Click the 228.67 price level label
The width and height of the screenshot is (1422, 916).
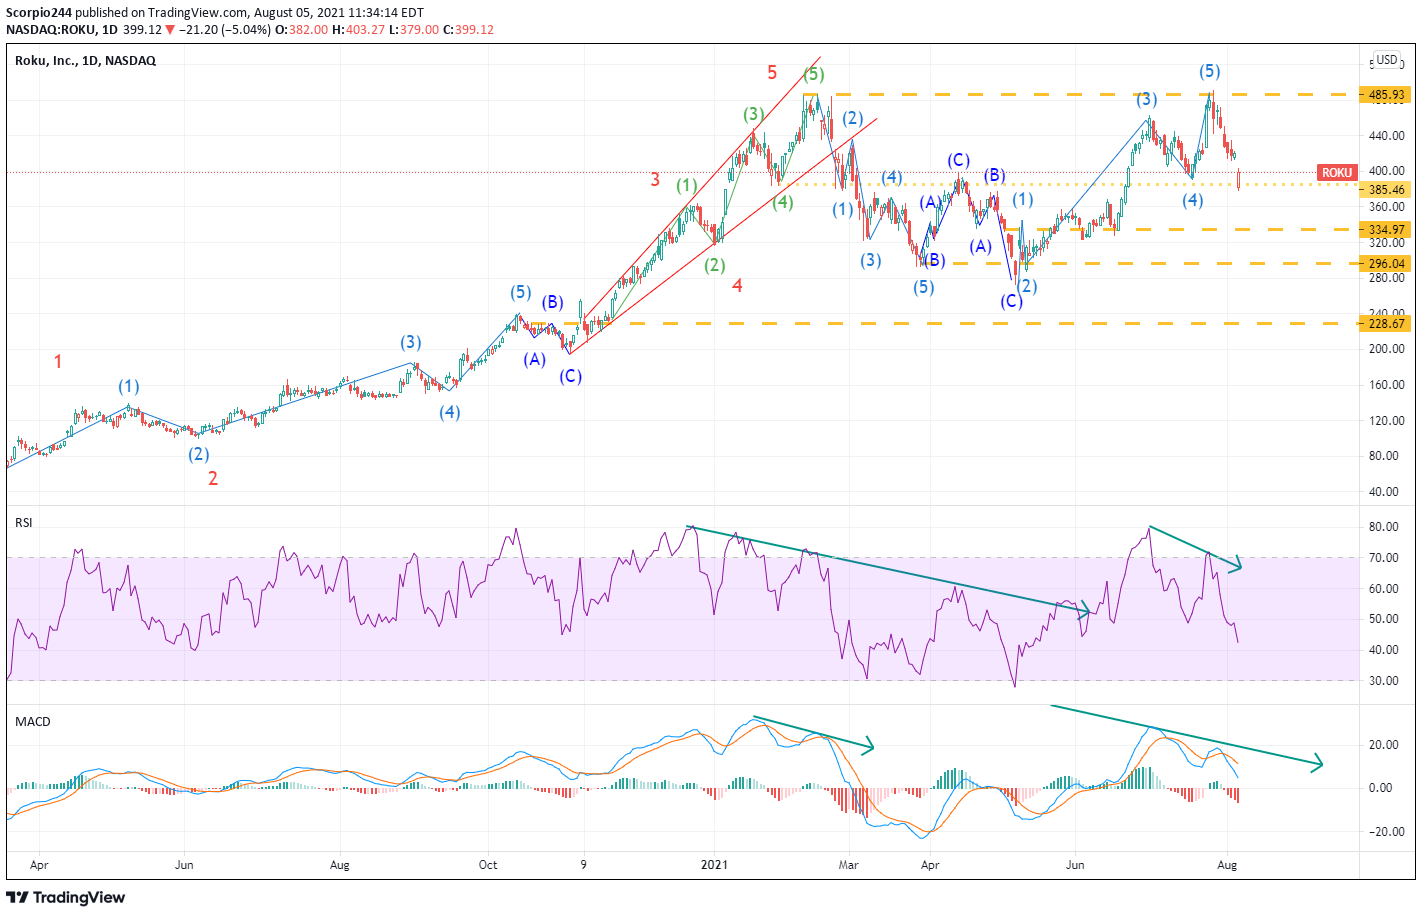[x=1385, y=323]
